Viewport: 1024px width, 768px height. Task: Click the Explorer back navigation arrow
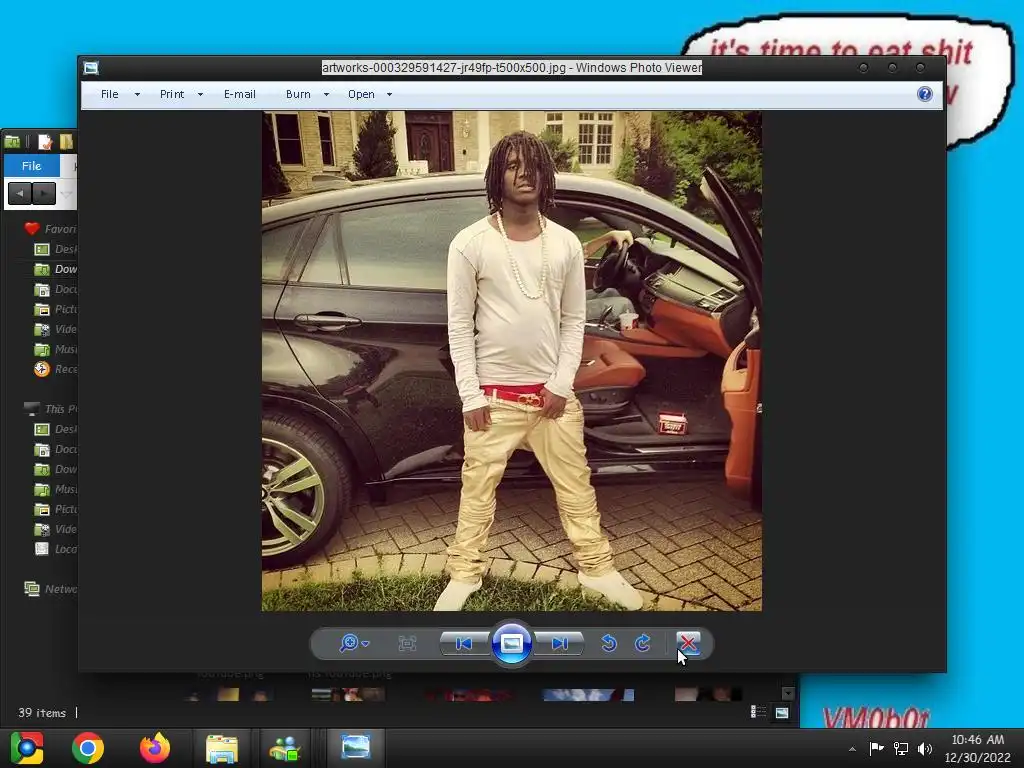(x=20, y=193)
